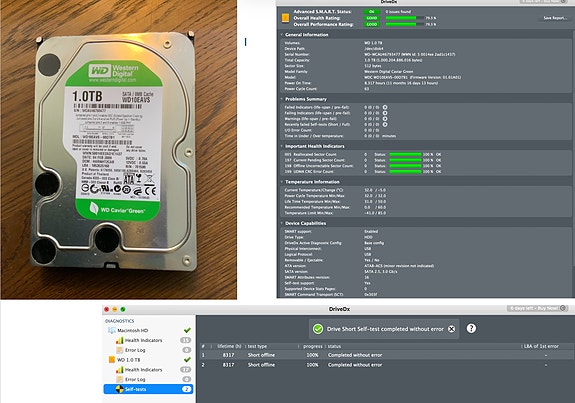Image resolution: width=575 pixels, height=403 pixels.
Task: Collapse the Problems Summary section
Action: pyautogui.click(x=282, y=99)
